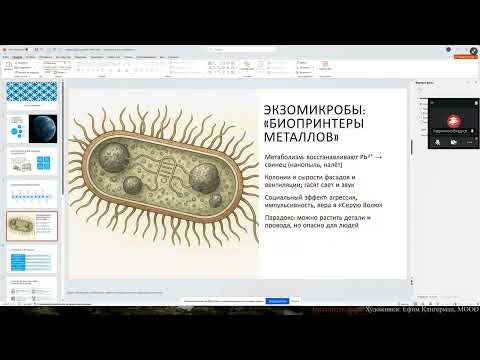
Task: Click the top-right icon of the call overlay
Action: click(x=476, y=103)
